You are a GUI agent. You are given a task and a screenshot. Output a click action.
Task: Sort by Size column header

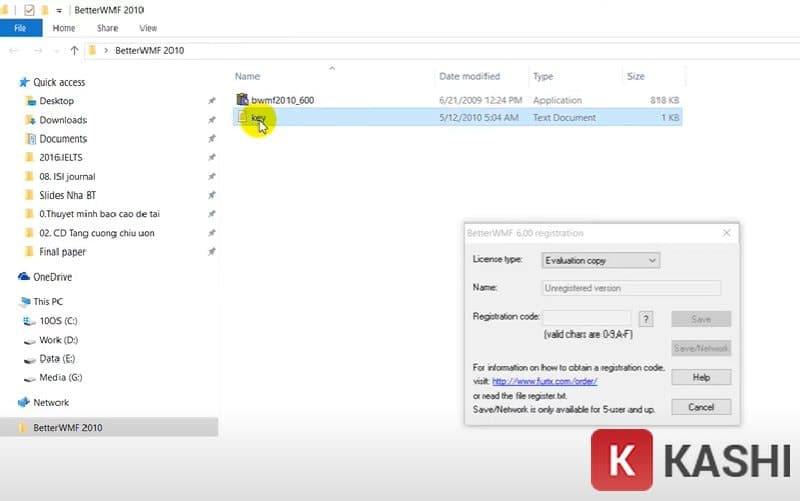click(635, 77)
